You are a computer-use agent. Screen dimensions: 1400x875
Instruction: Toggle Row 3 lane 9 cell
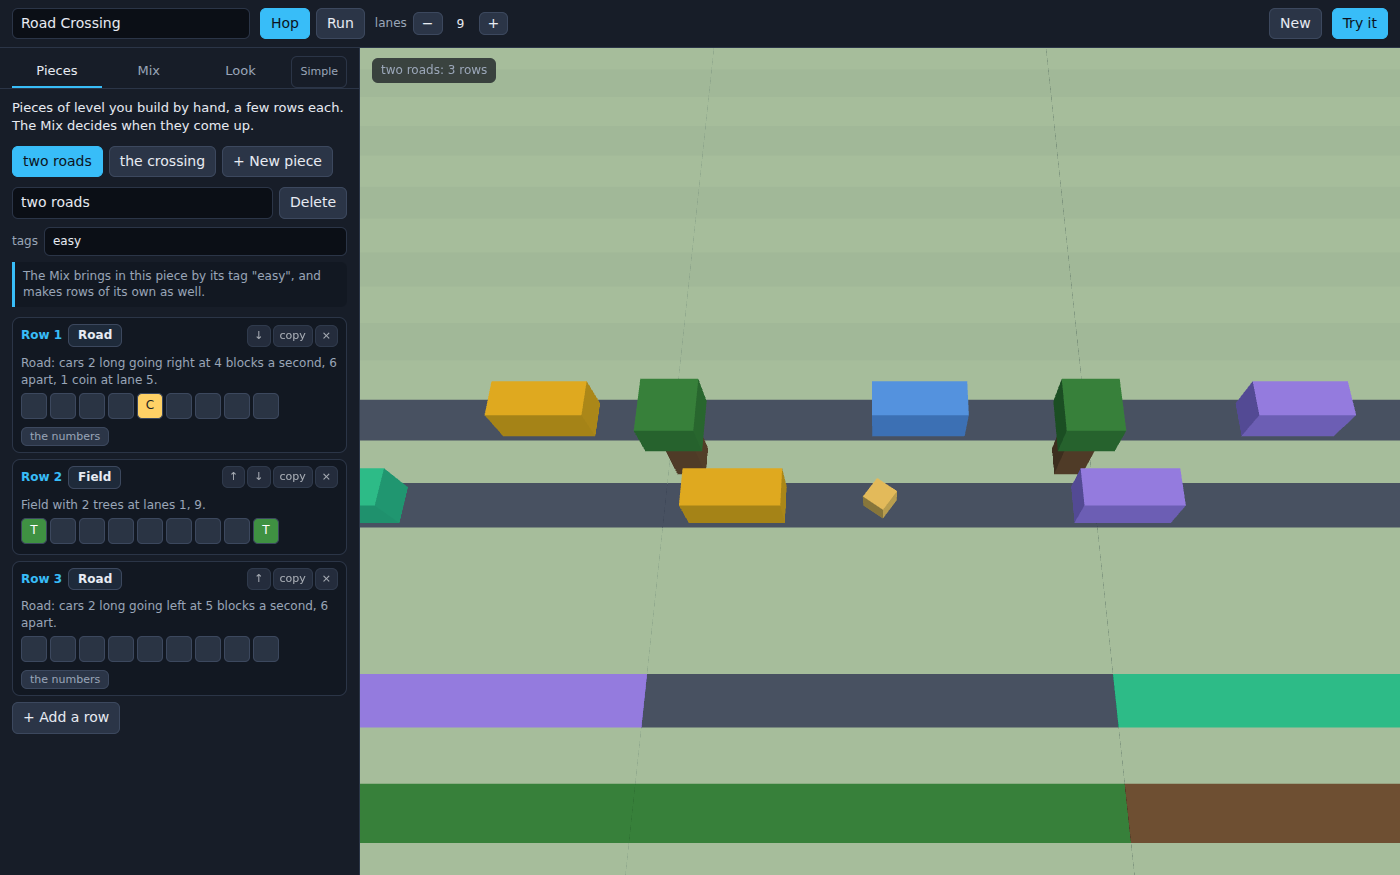point(266,649)
